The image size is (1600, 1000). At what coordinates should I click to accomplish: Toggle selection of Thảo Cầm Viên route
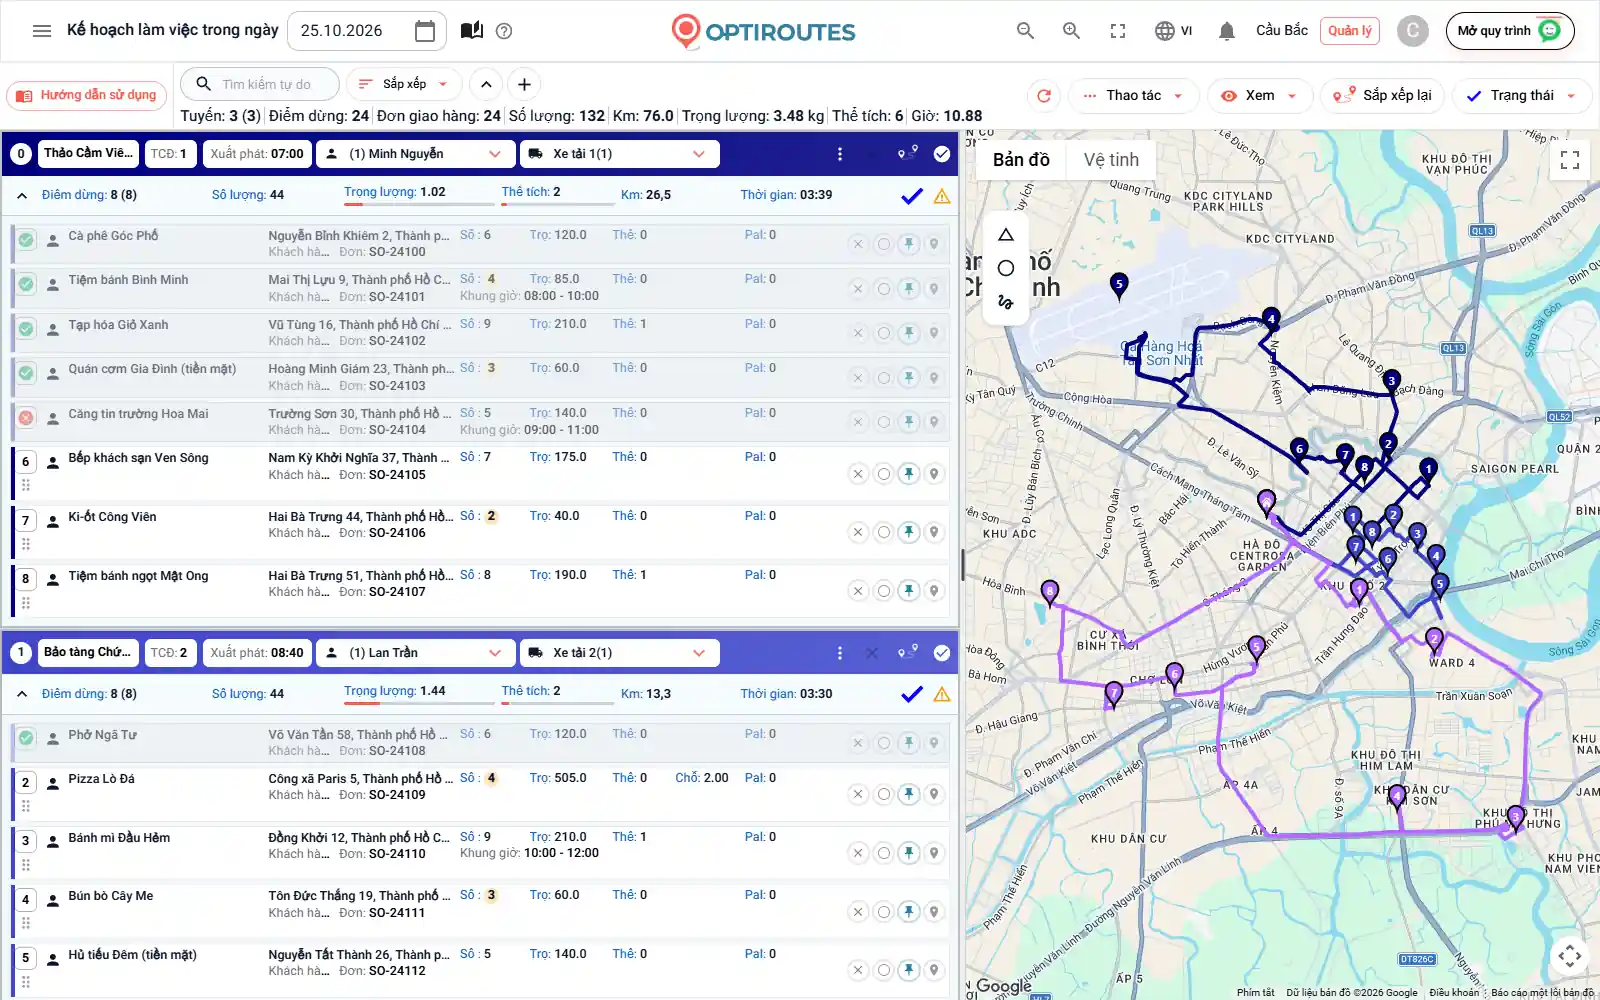pos(942,154)
